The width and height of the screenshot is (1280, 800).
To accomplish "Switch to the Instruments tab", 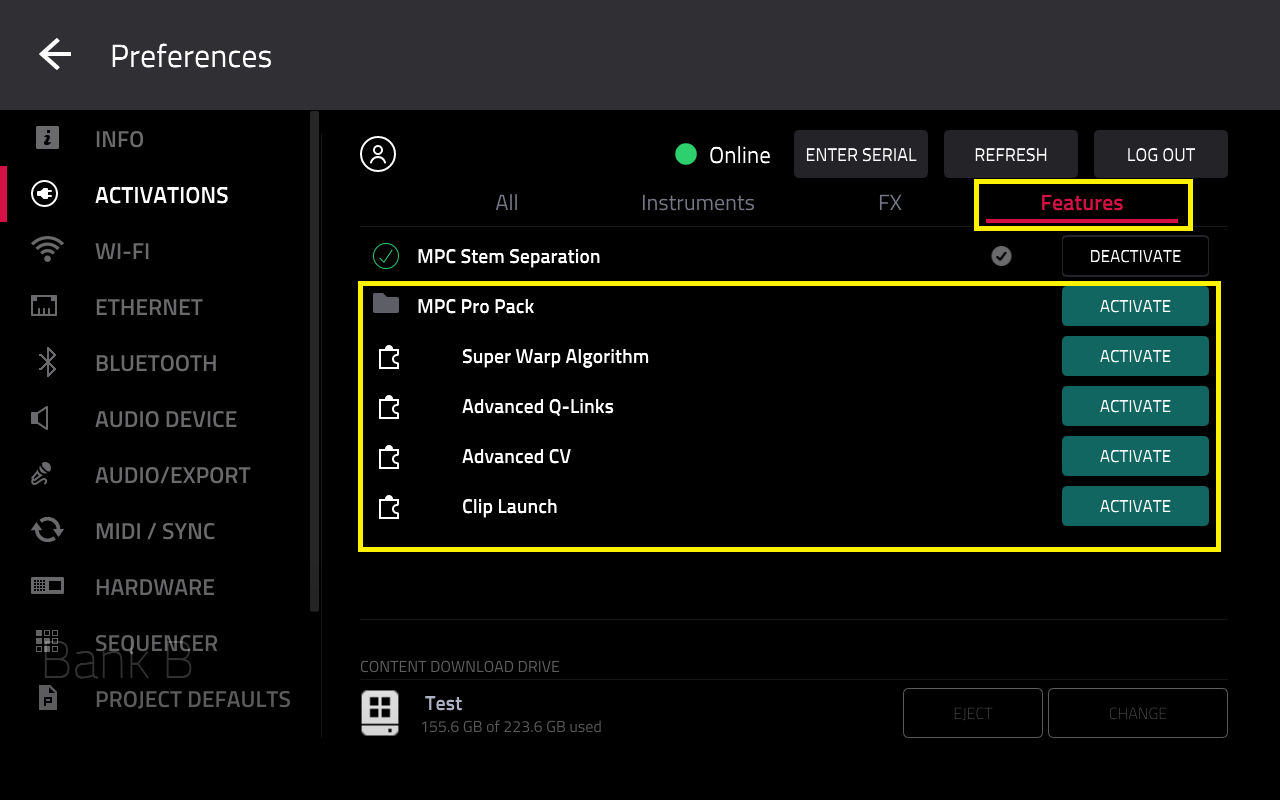I will (698, 203).
